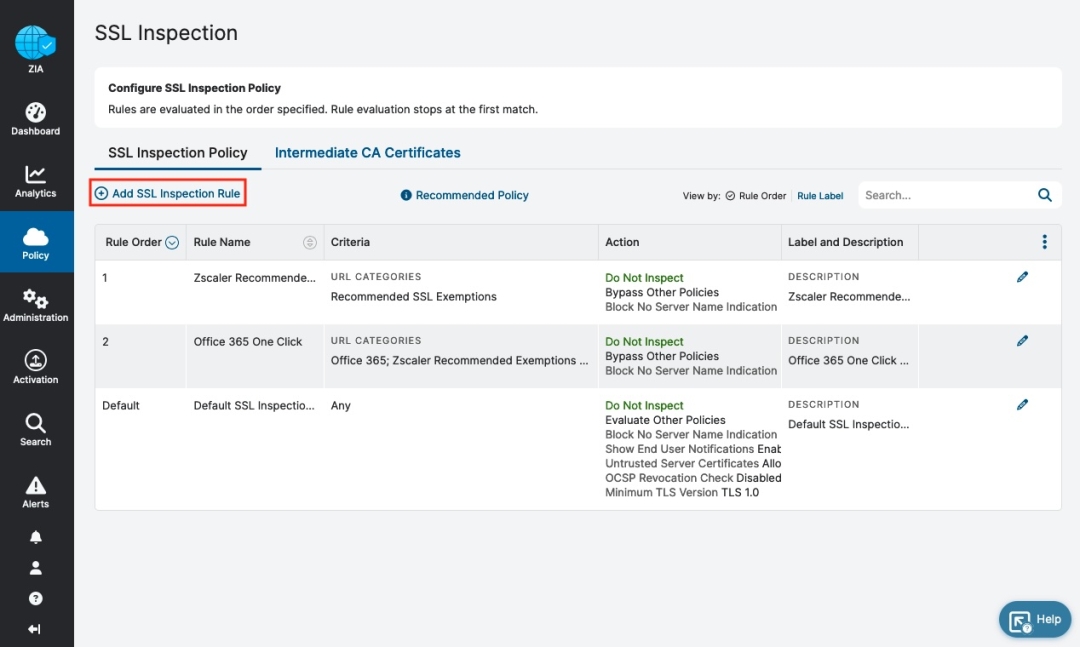Image resolution: width=1080 pixels, height=647 pixels.
Task: Open the table column options kebab menu
Action: 1044,242
